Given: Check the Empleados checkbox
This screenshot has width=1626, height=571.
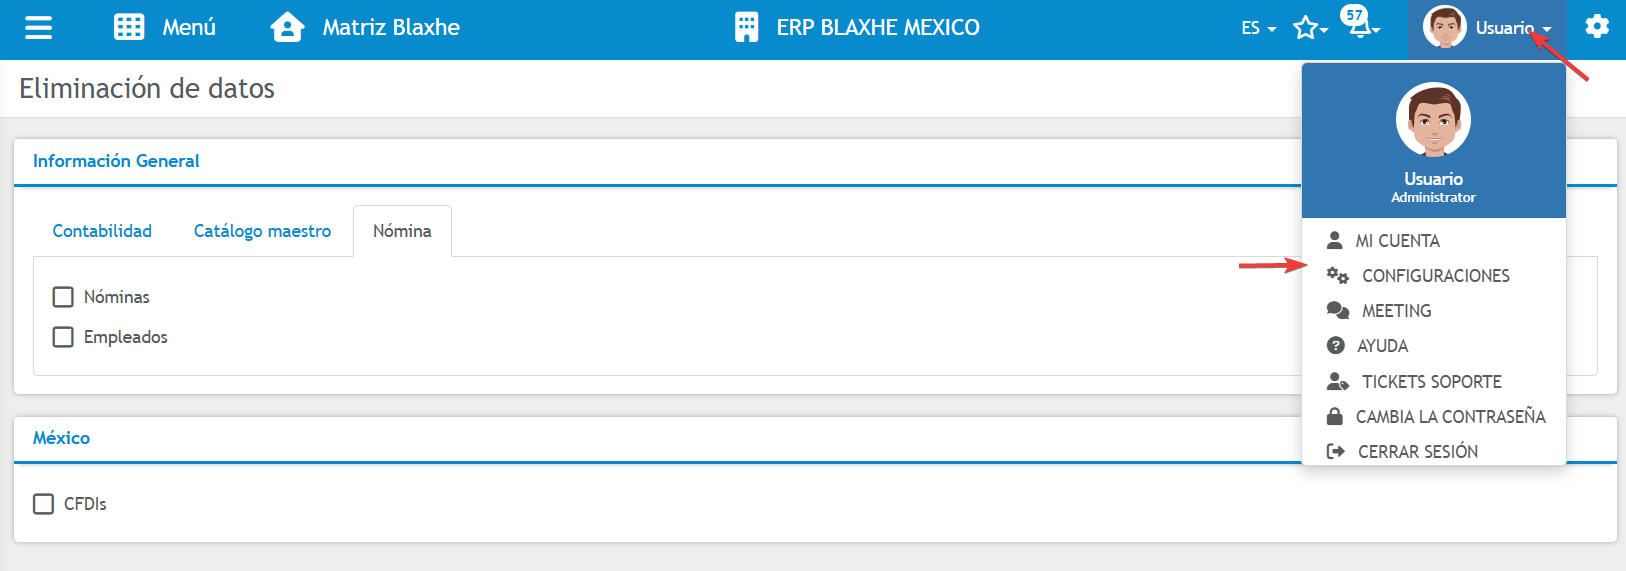Looking at the screenshot, I should [63, 337].
